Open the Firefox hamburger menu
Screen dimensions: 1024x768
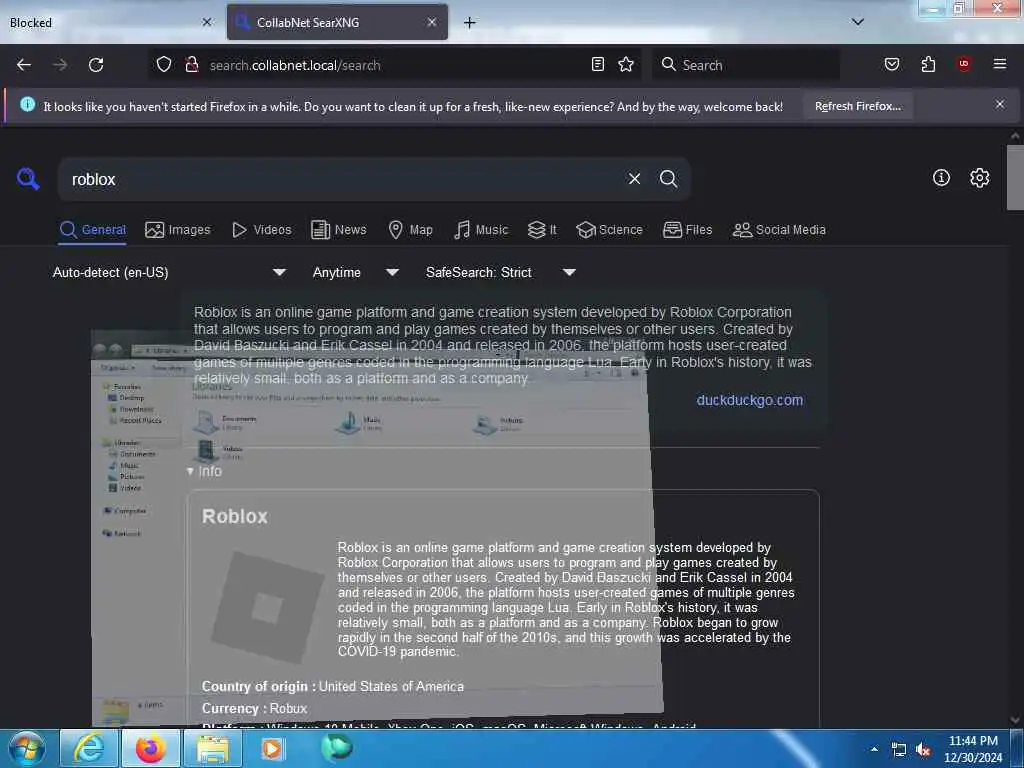coord(1000,64)
